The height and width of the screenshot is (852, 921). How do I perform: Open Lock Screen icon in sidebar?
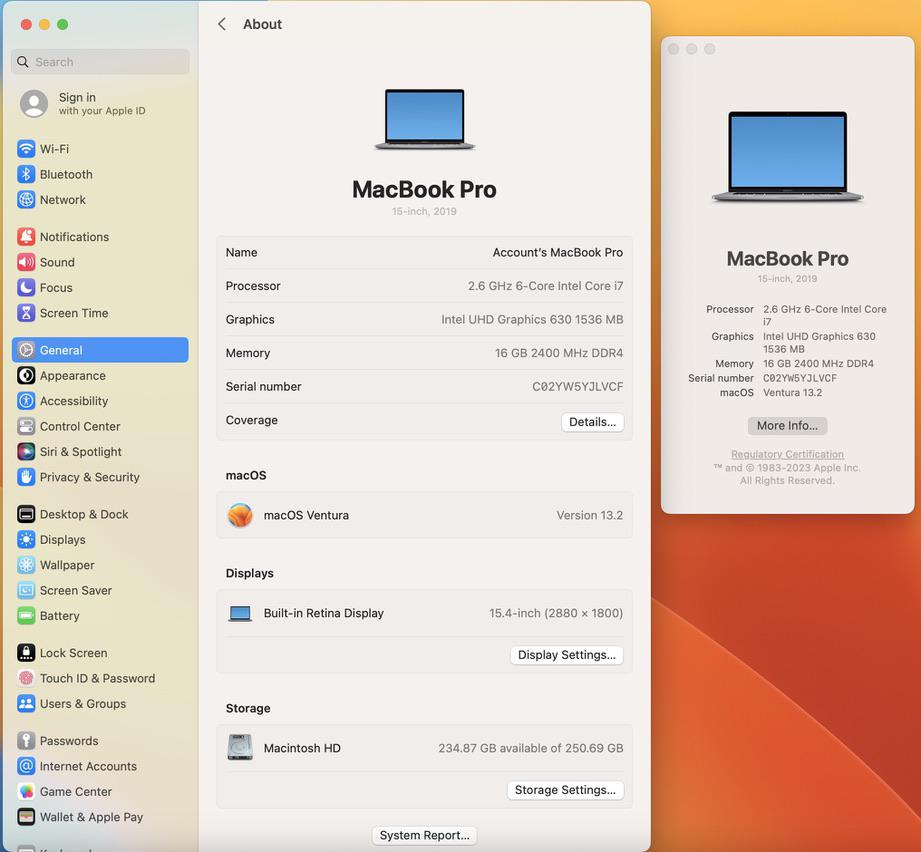tap(26, 653)
